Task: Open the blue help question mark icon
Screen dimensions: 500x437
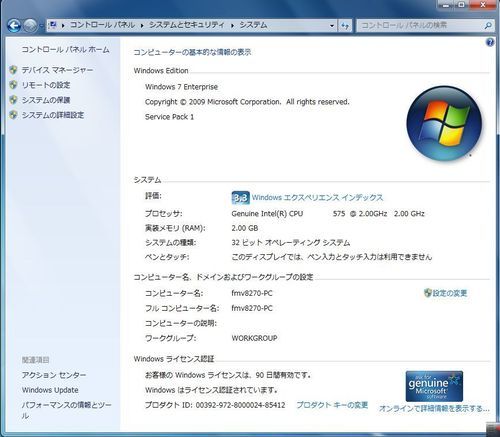Action: click(x=490, y=42)
